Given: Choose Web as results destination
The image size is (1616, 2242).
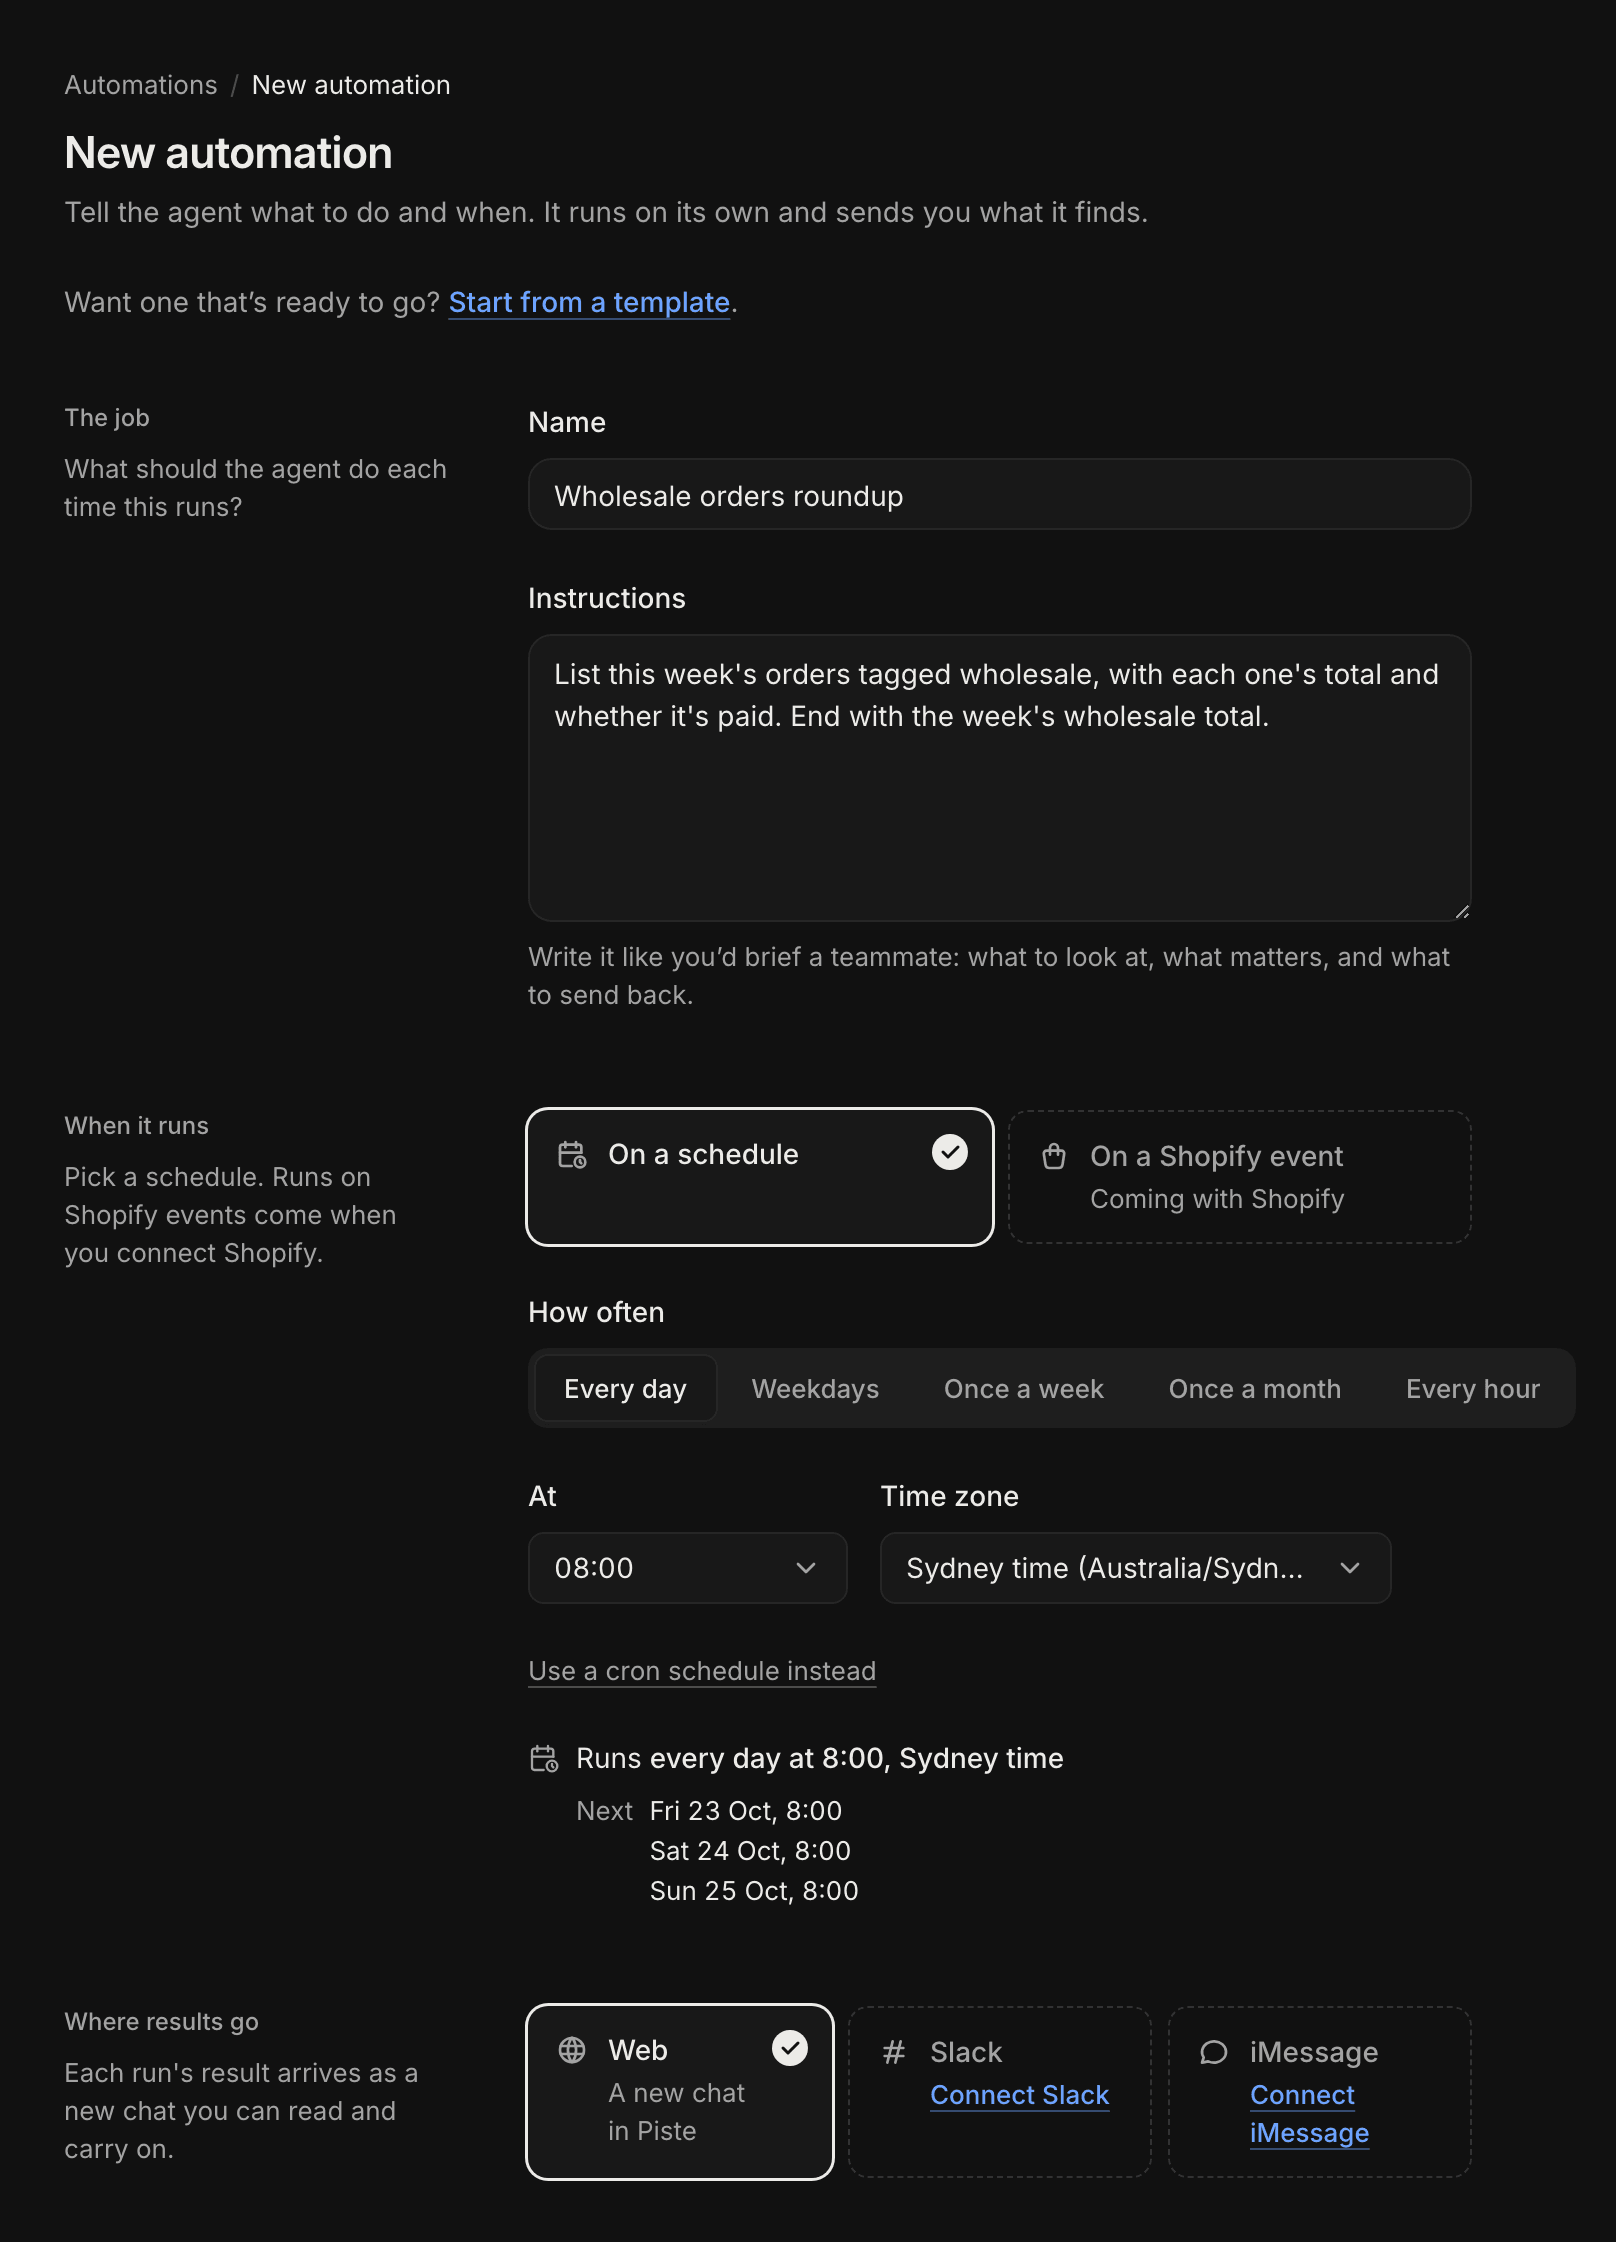Looking at the screenshot, I should point(680,2092).
